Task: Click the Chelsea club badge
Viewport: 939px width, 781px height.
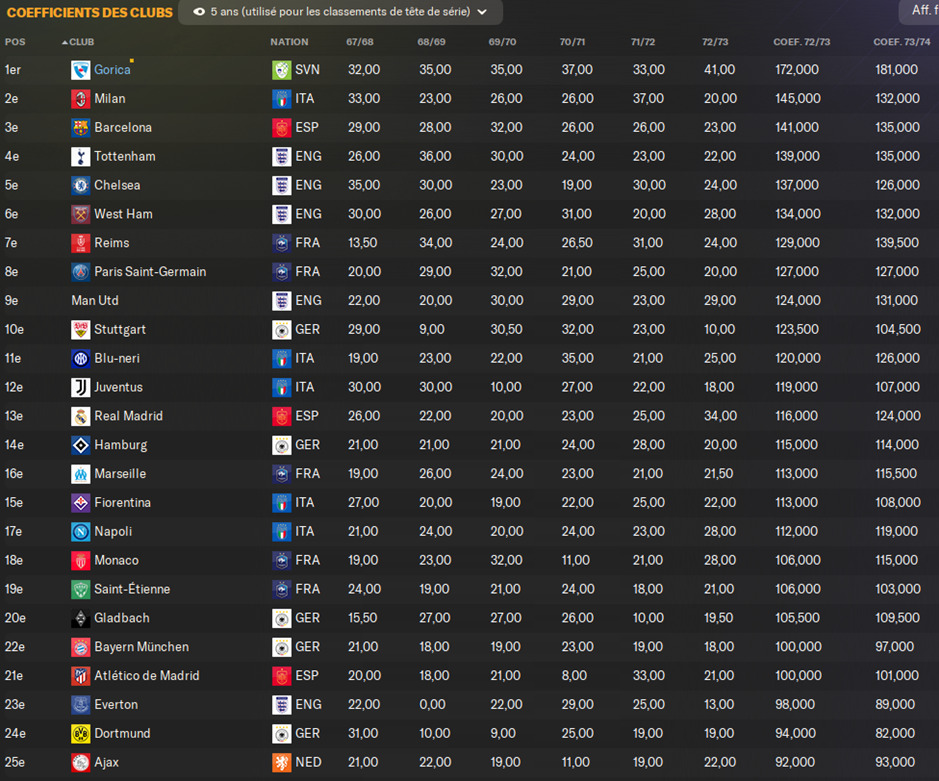Action: tap(80, 185)
